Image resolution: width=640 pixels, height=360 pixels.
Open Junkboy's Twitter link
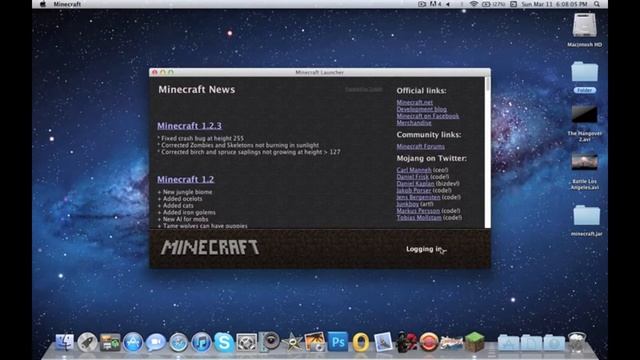click(408, 204)
